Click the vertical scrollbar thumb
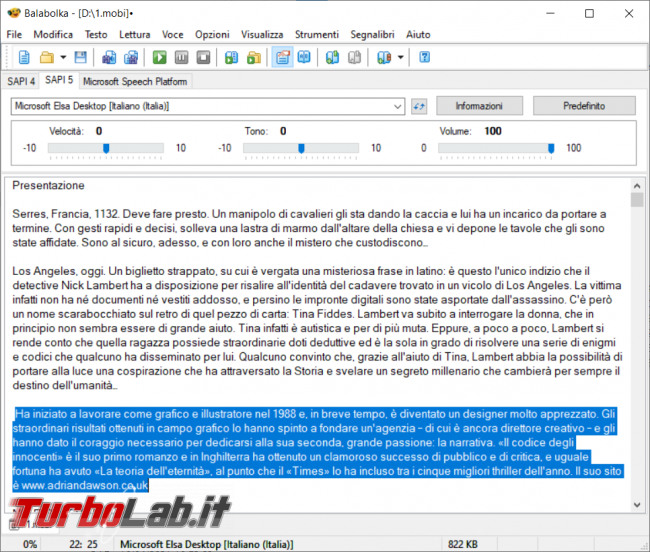Screen dimensions: 650x552 (x=637, y=199)
